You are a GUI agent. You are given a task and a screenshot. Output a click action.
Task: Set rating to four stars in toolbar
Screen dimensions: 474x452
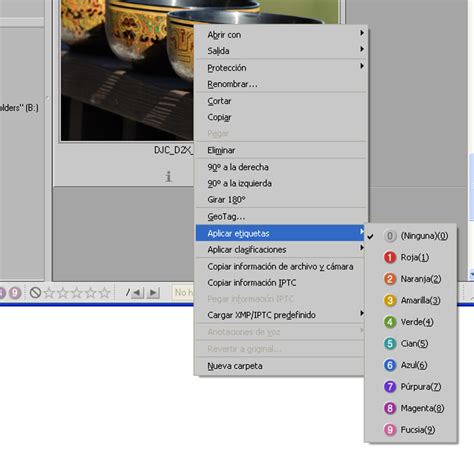(91, 293)
